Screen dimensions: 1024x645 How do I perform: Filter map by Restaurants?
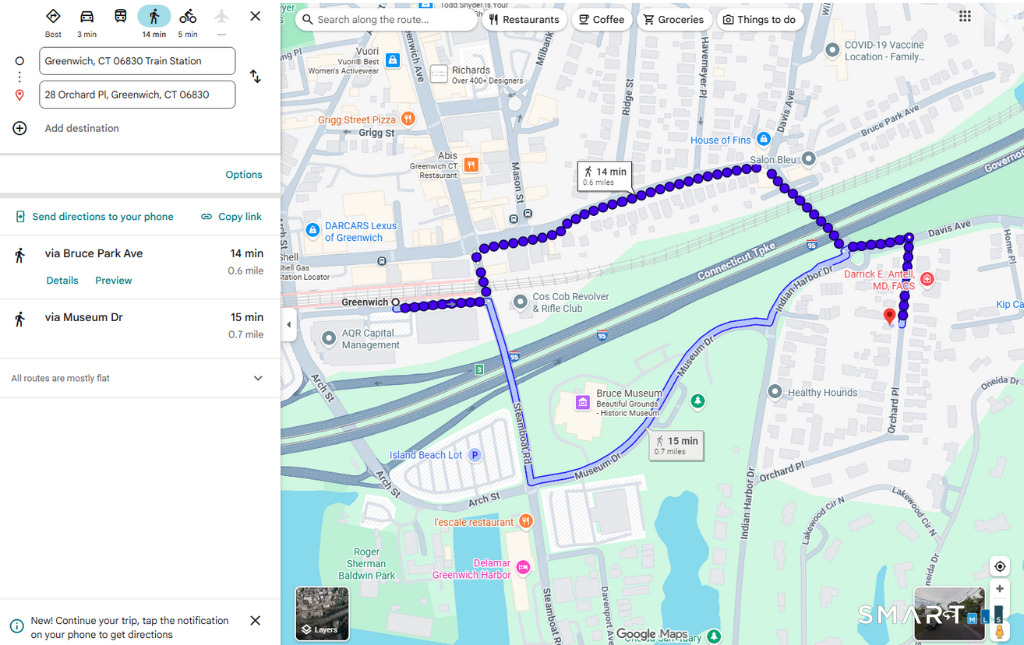[524, 19]
